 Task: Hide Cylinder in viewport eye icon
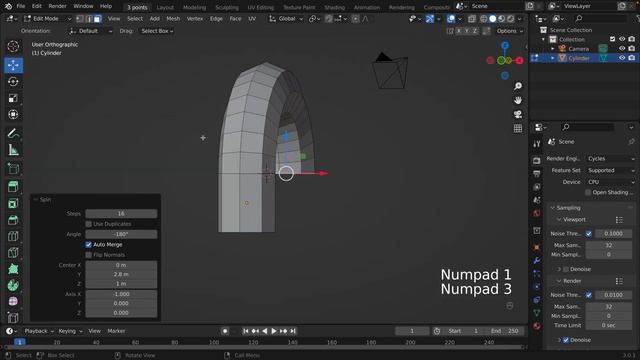click(622, 58)
